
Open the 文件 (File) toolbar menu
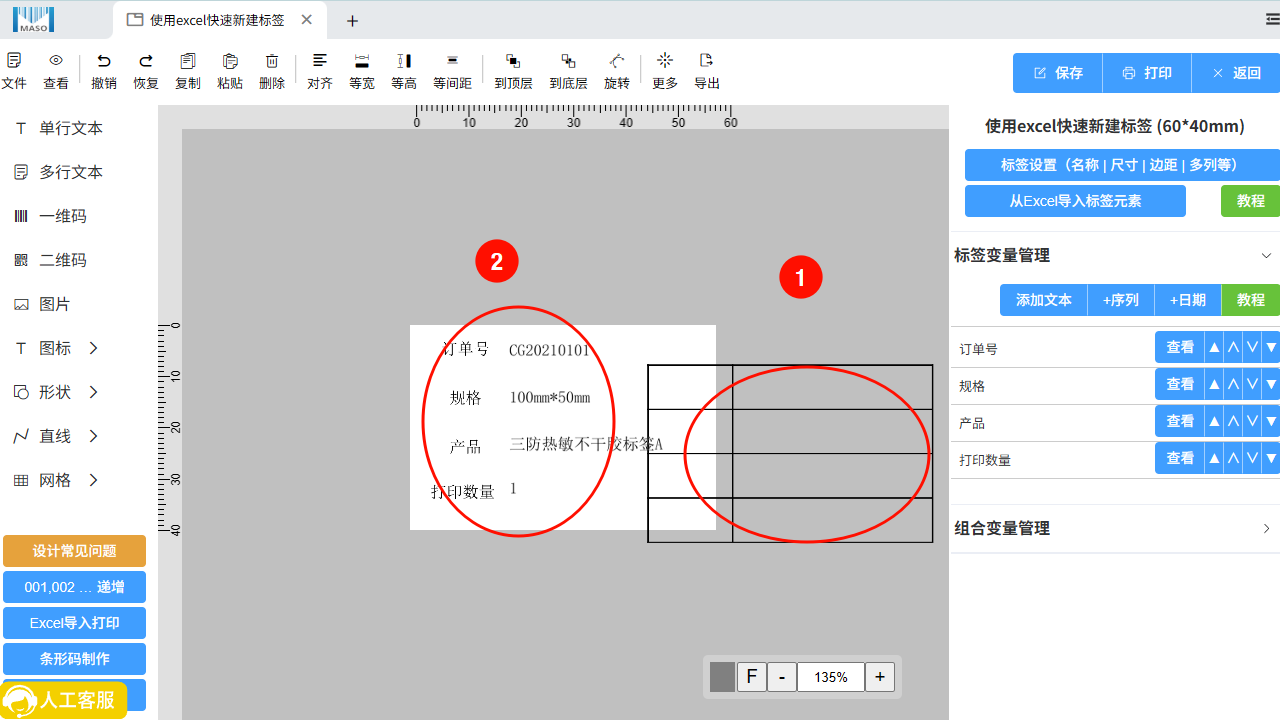[14, 72]
